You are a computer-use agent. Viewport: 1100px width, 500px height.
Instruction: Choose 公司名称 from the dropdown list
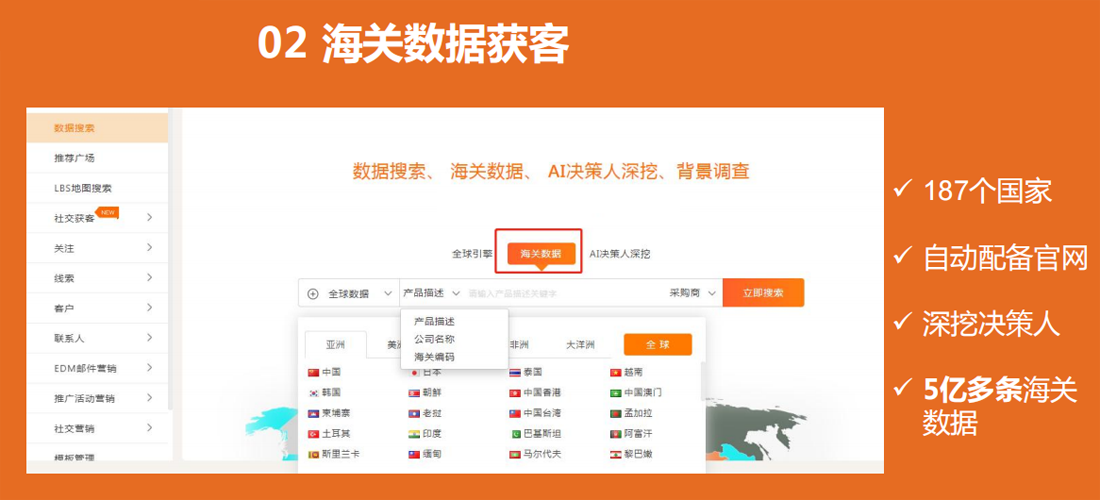click(x=434, y=339)
